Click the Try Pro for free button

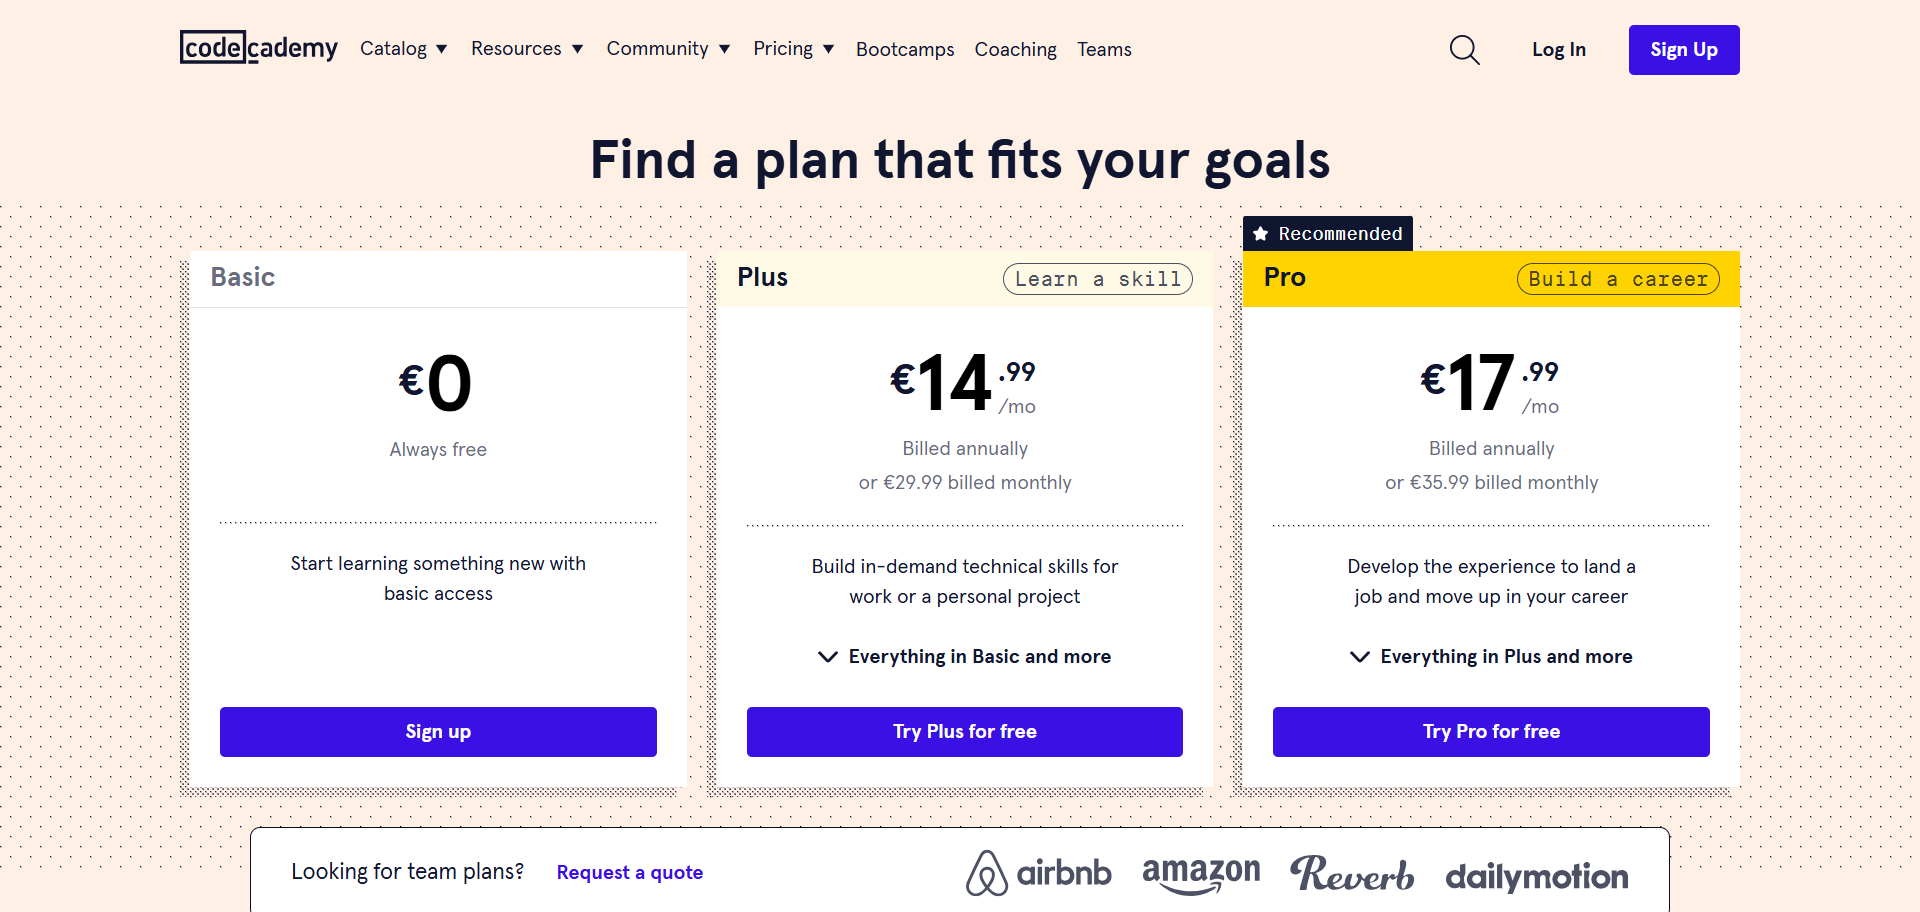click(1491, 732)
